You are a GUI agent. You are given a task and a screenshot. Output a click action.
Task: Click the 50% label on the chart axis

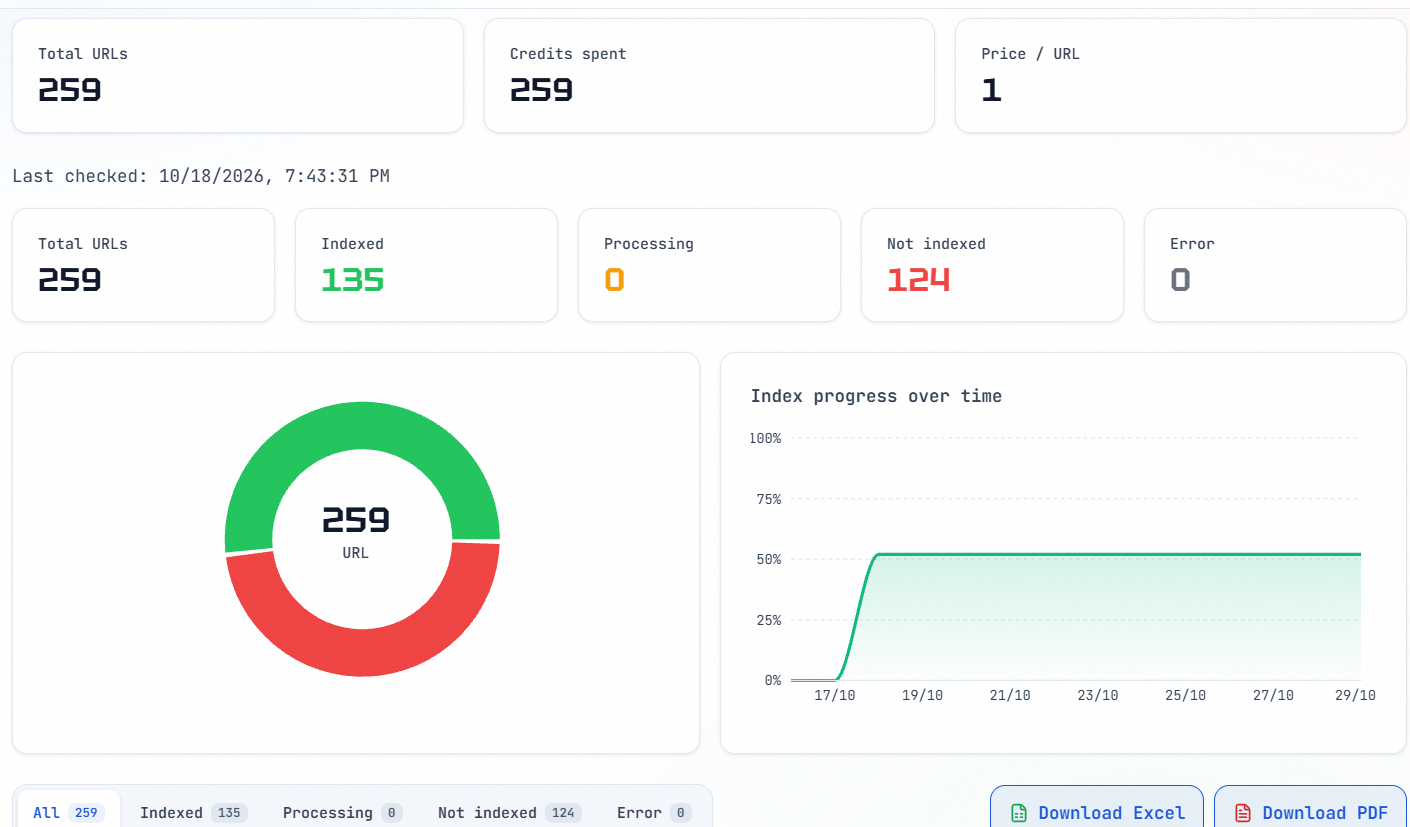pyautogui.click(x=769, y=559)
